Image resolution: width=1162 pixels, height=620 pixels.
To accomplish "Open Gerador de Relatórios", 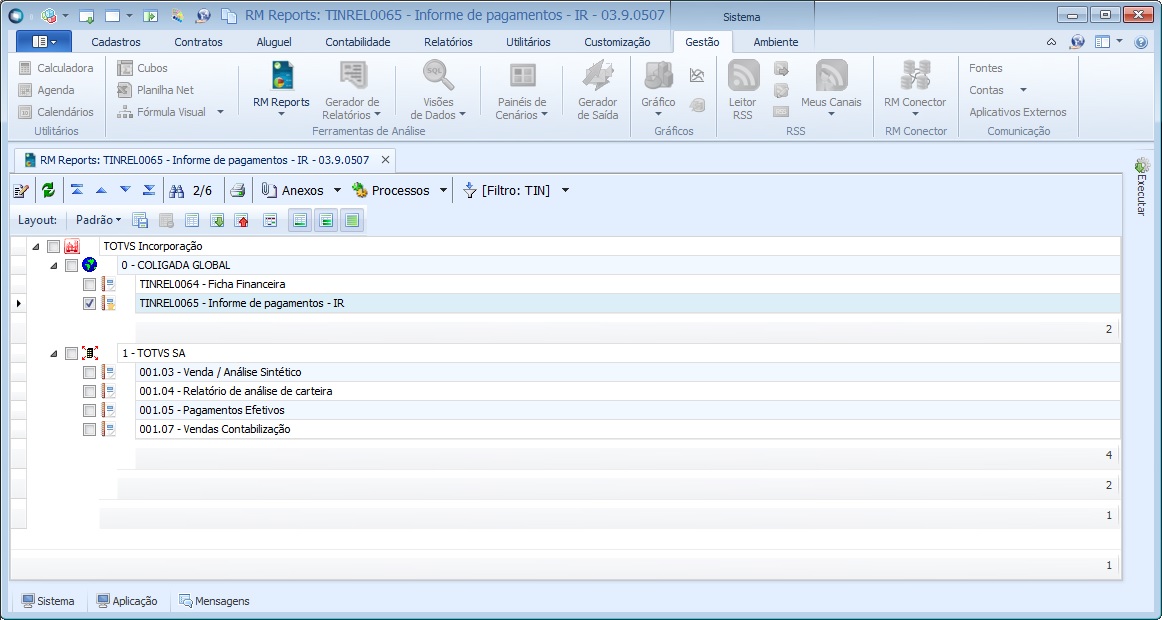I will (x=352, y=89).
